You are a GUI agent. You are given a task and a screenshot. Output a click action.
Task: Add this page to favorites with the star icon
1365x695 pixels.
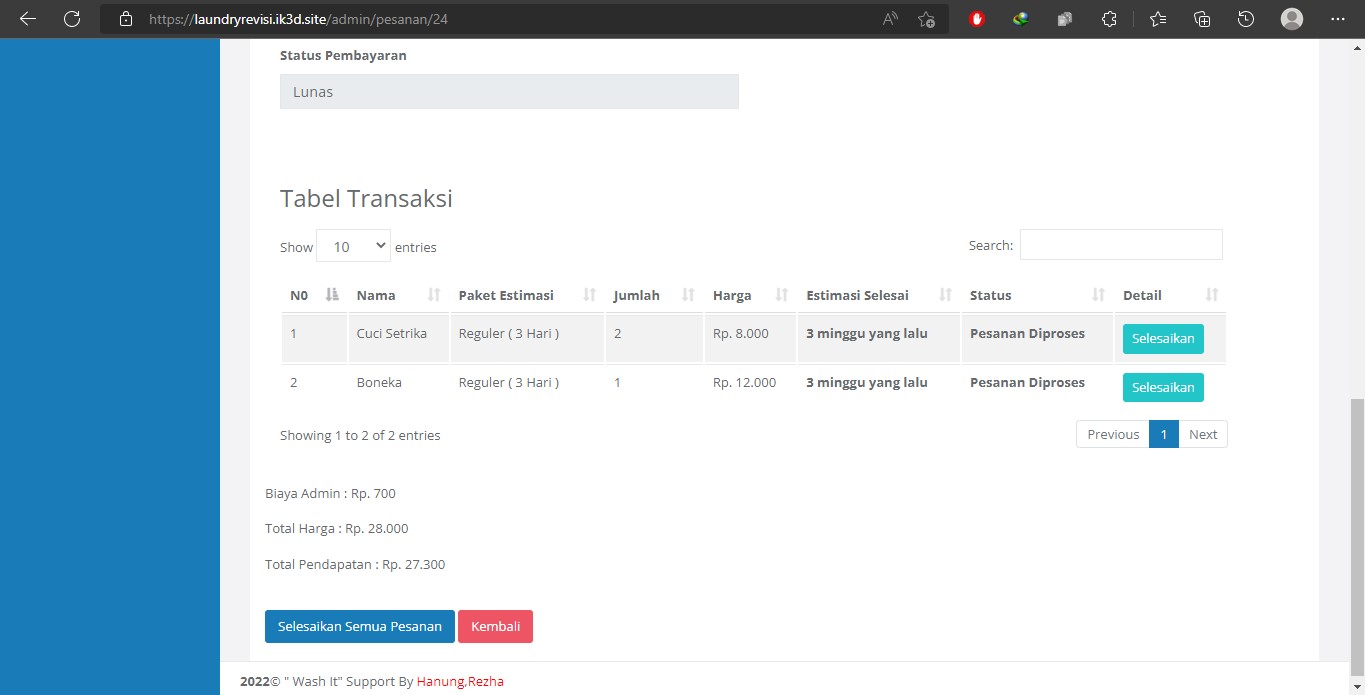[x=926, y=19]
